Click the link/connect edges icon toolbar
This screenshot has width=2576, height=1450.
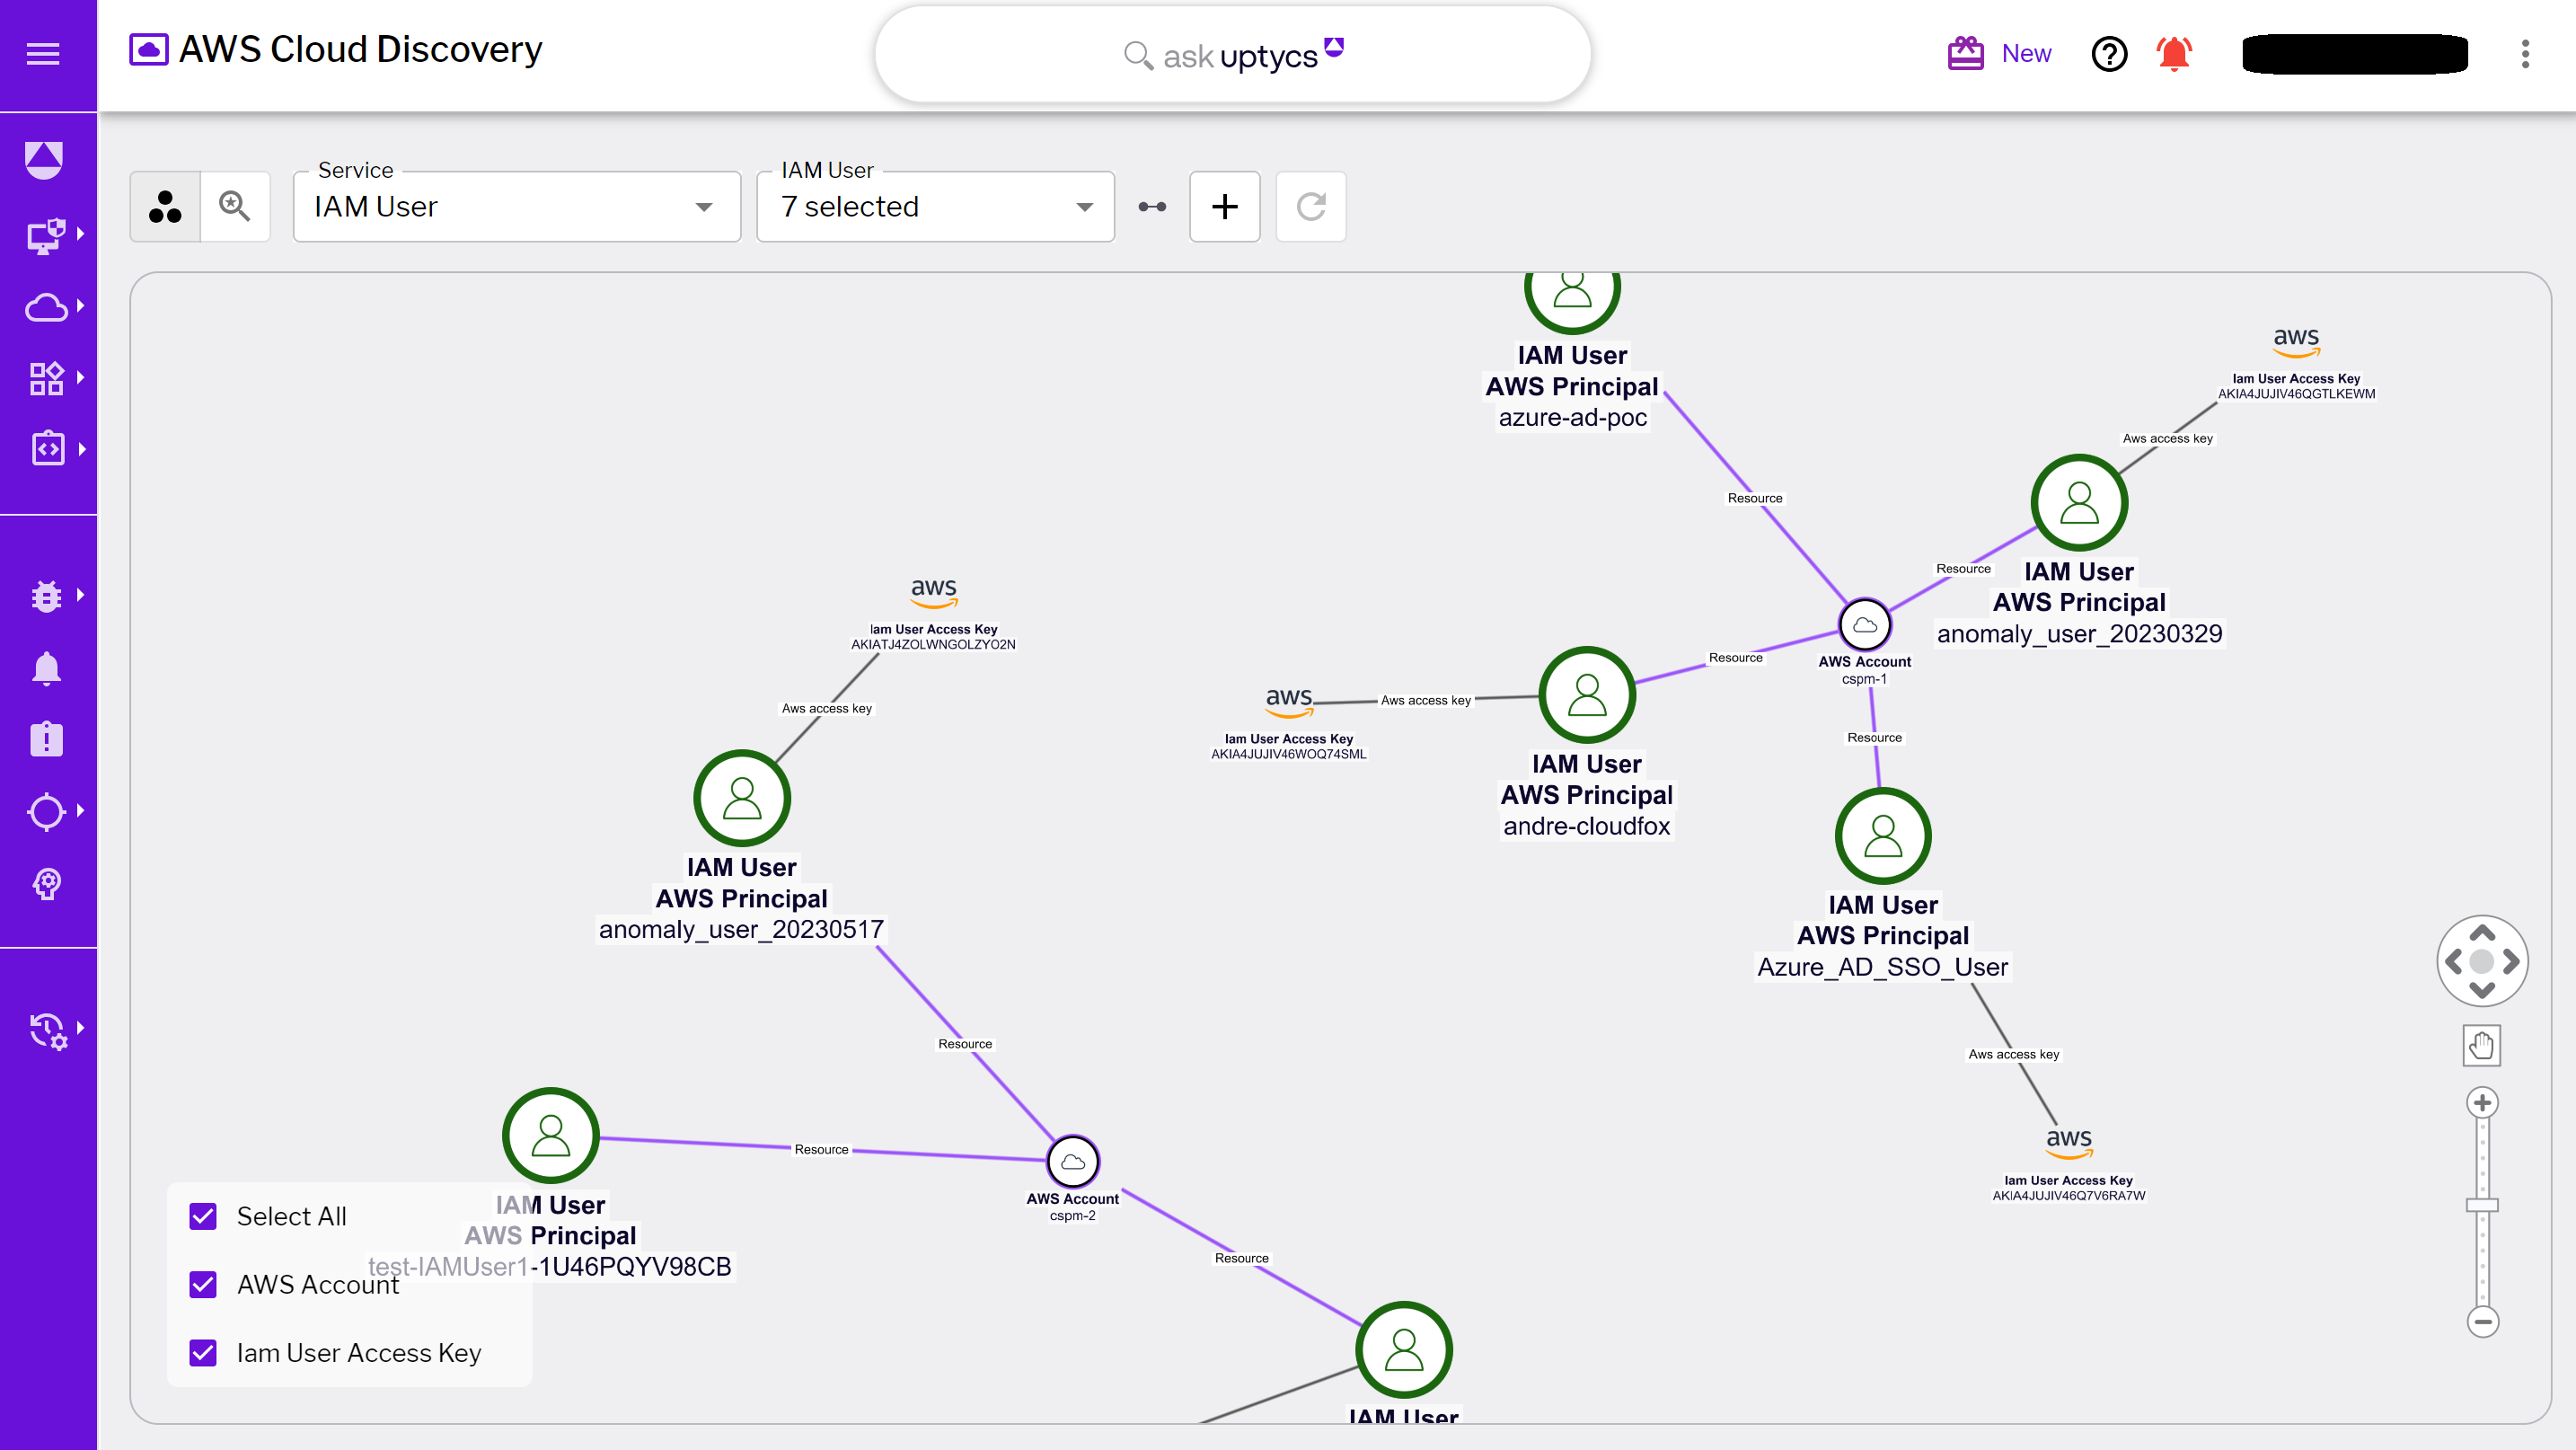pos(1151,208)
